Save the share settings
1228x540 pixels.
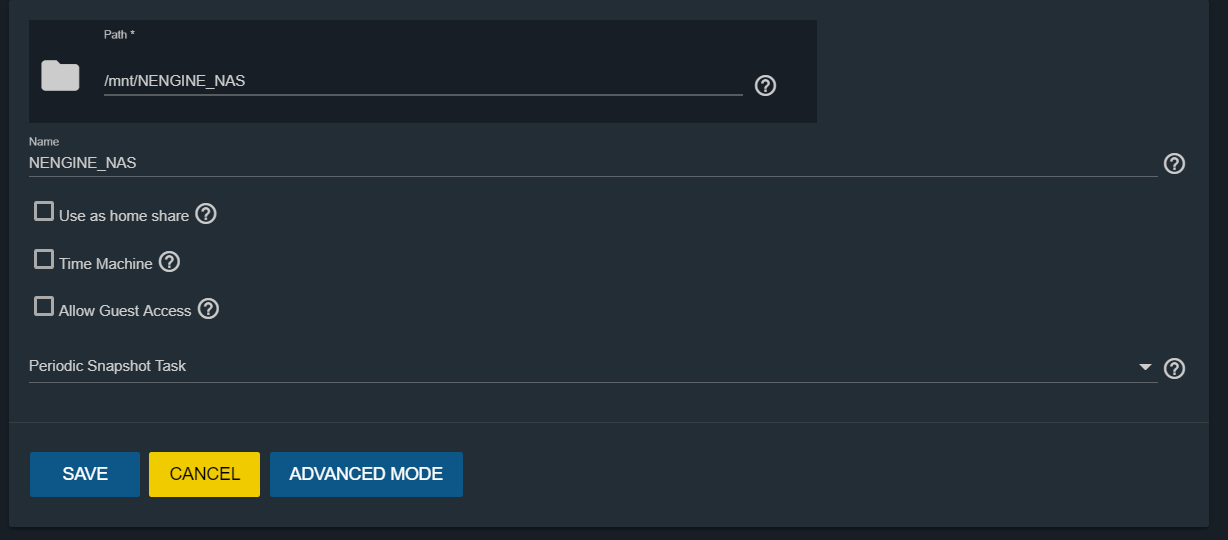[x=85, y=474]
